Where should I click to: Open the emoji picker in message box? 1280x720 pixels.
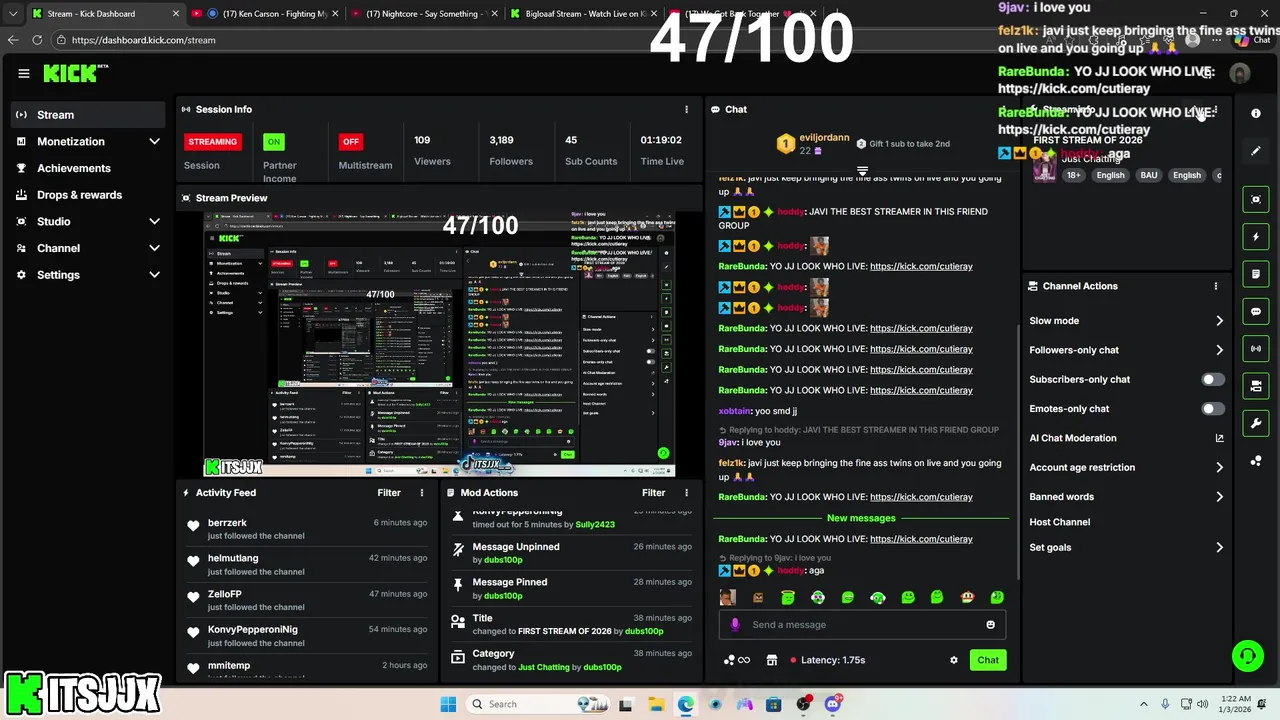(x=990, y=625)
